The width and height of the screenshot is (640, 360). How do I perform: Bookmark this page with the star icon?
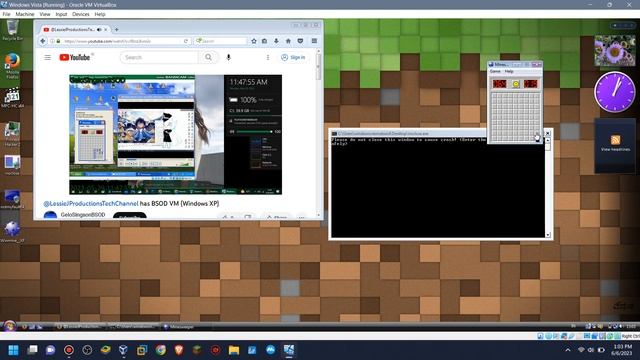pyautogui.click(x=254, y=41)
